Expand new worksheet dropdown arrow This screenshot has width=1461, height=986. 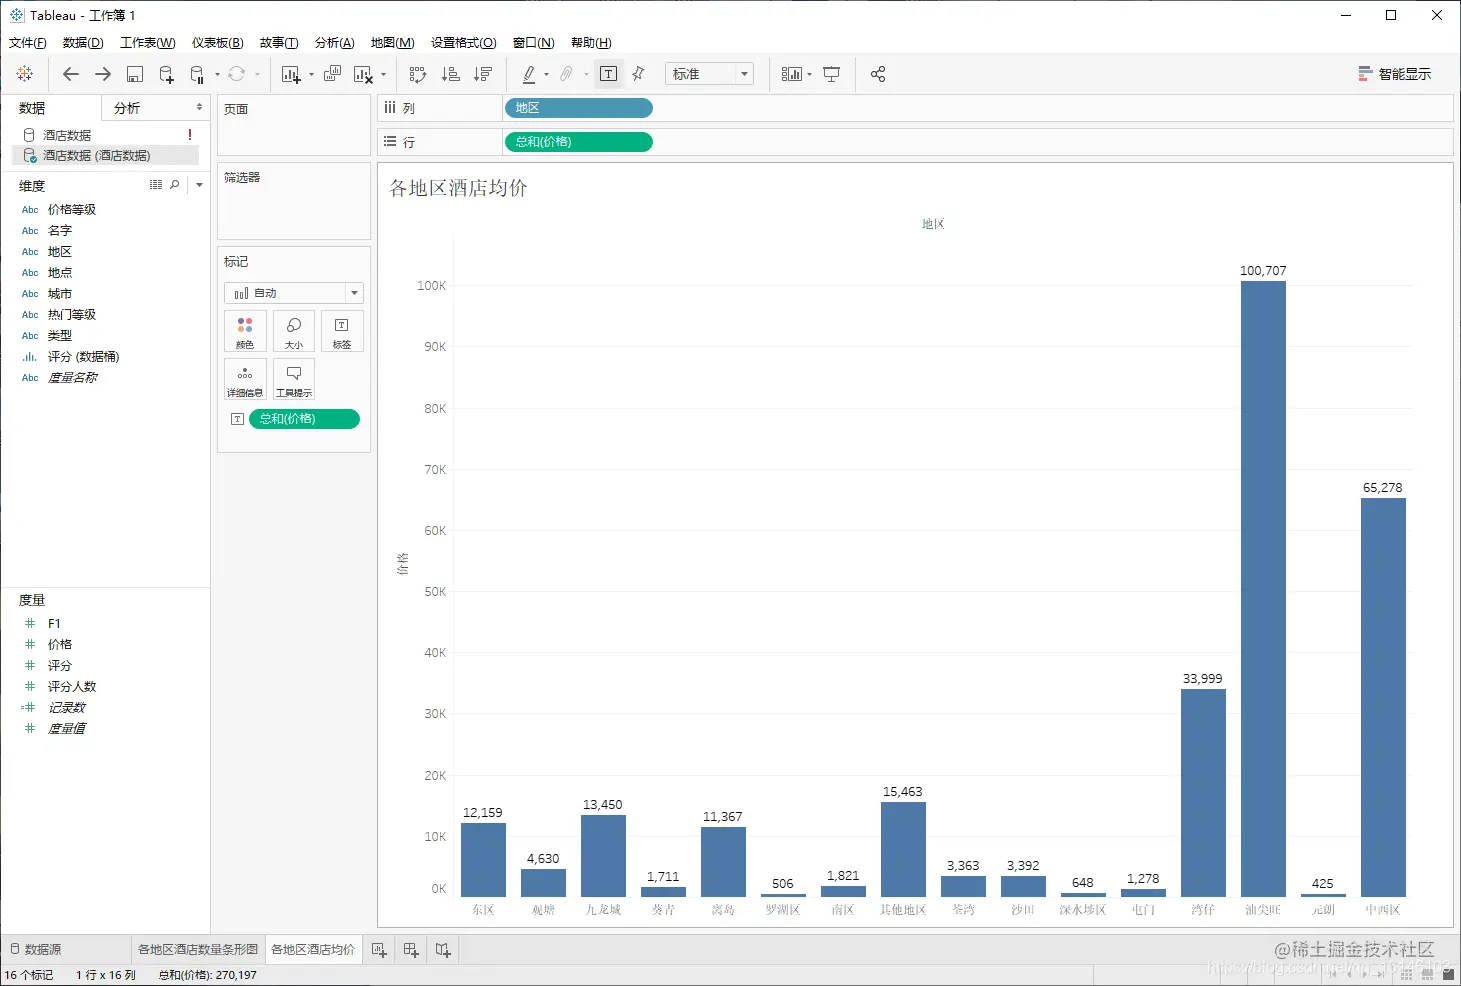click(311, 74)
